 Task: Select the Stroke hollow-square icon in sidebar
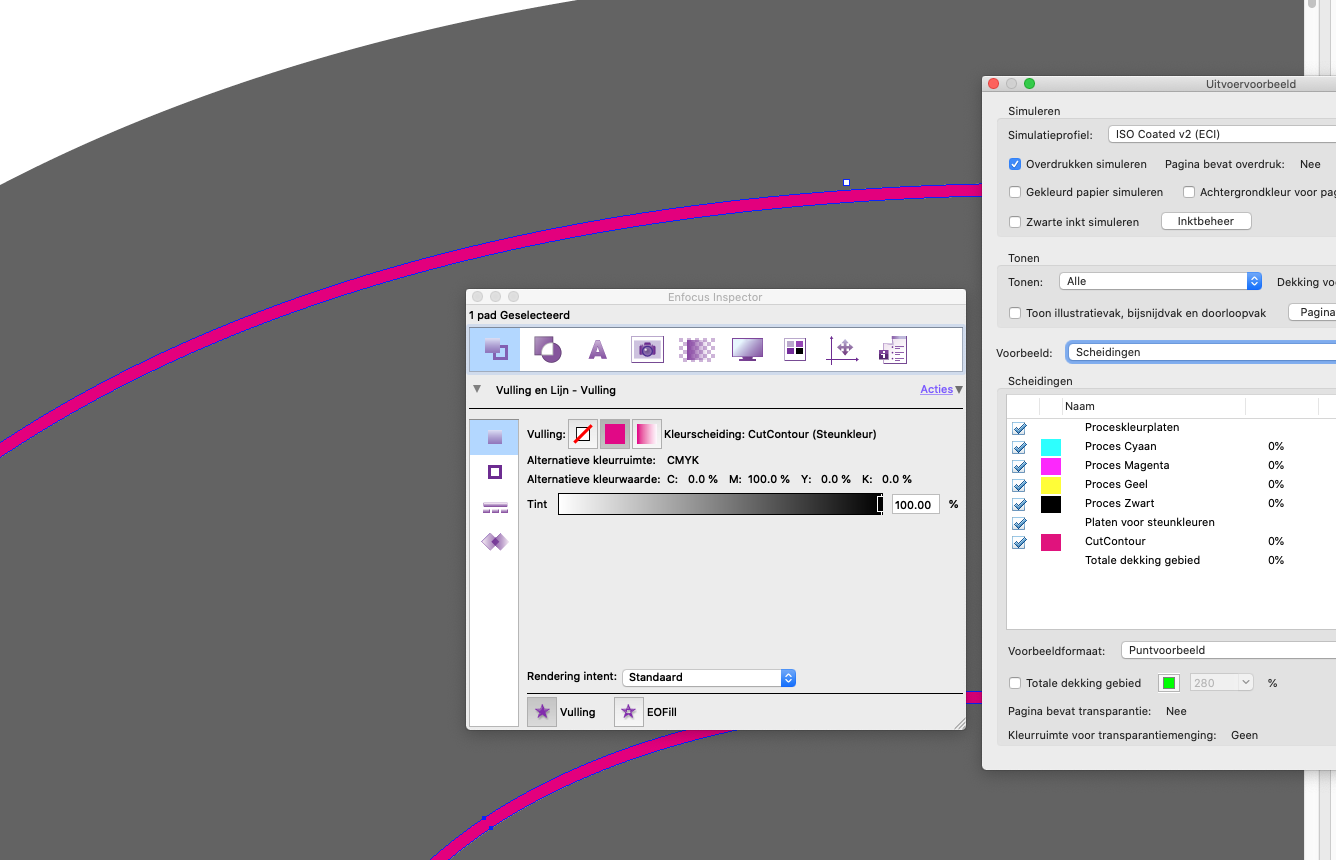[x=494, y=472]
